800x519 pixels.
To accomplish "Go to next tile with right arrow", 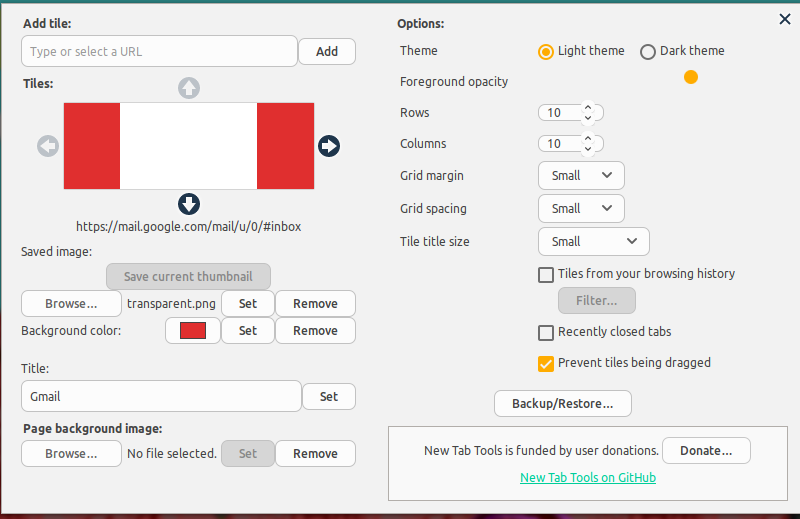I will (x=329, y=146).
